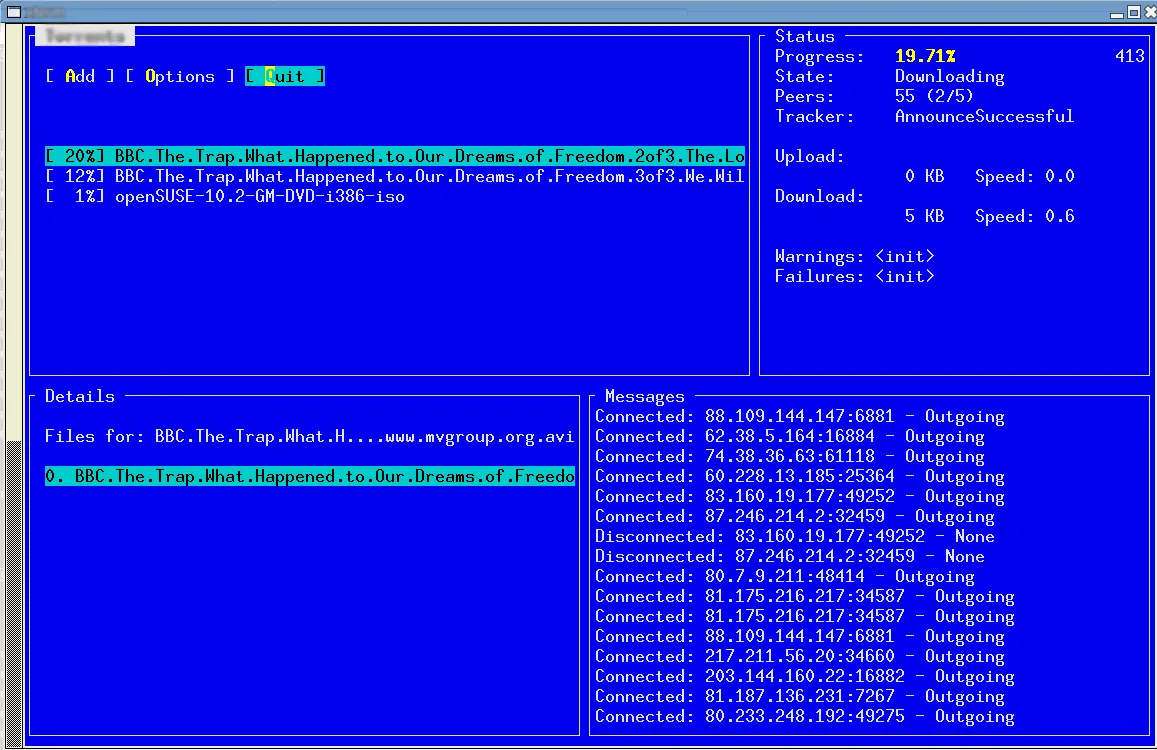Viewport: 1157px width, 750px height.
Task: Click the Upload speed 0.0 value
Action: [1060, 176]
